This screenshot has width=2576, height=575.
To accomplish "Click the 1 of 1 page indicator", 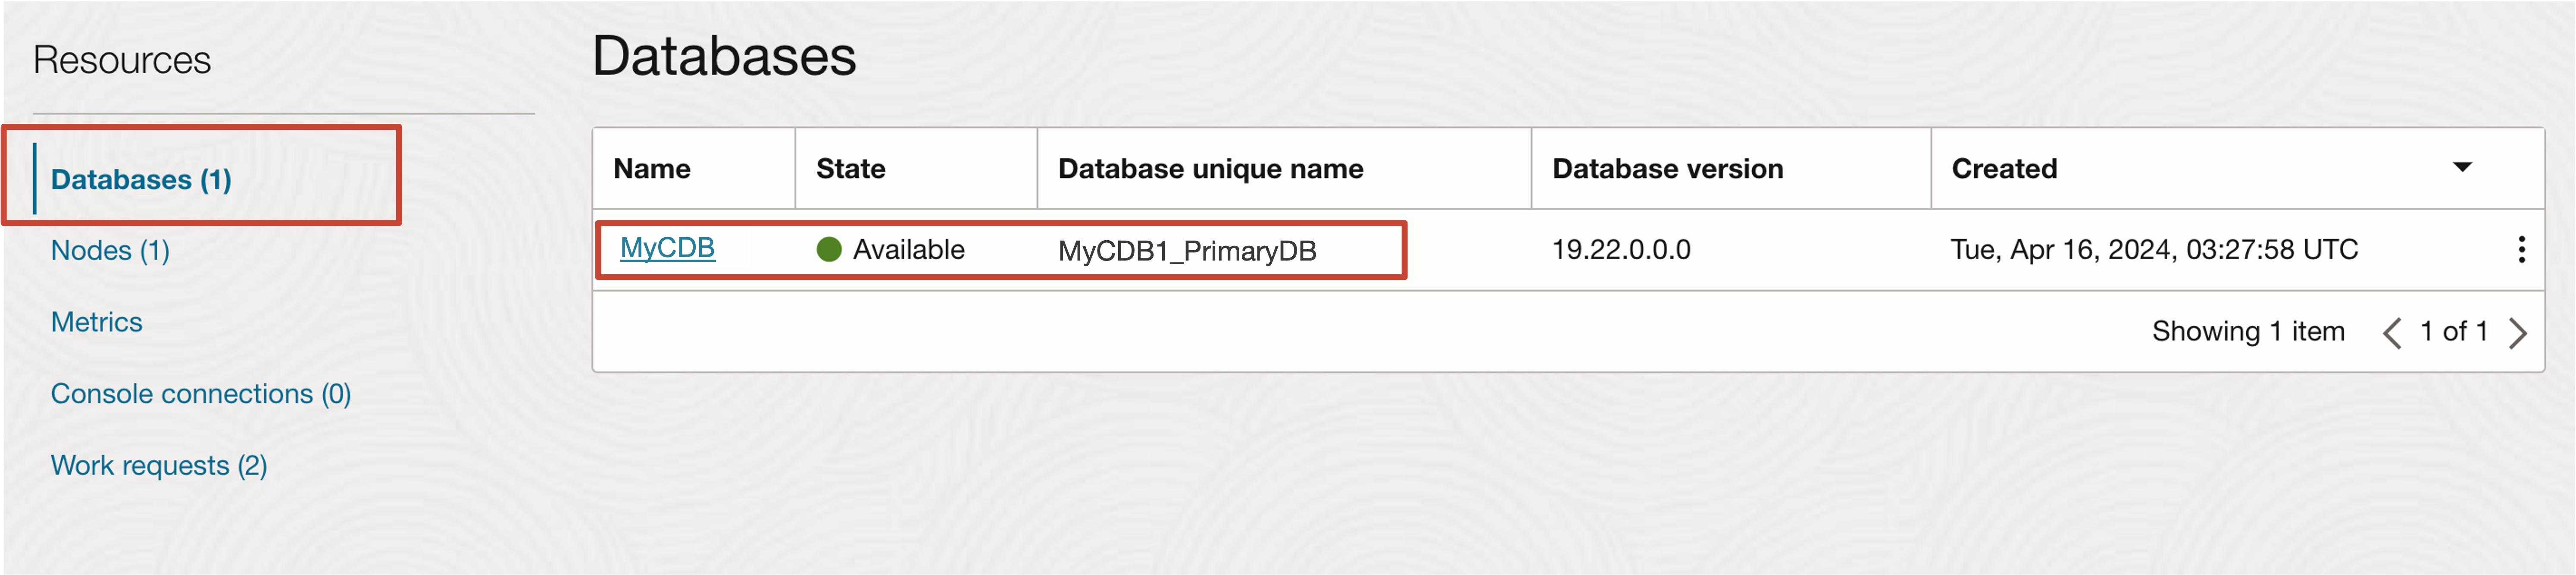I will point(2454,331).
